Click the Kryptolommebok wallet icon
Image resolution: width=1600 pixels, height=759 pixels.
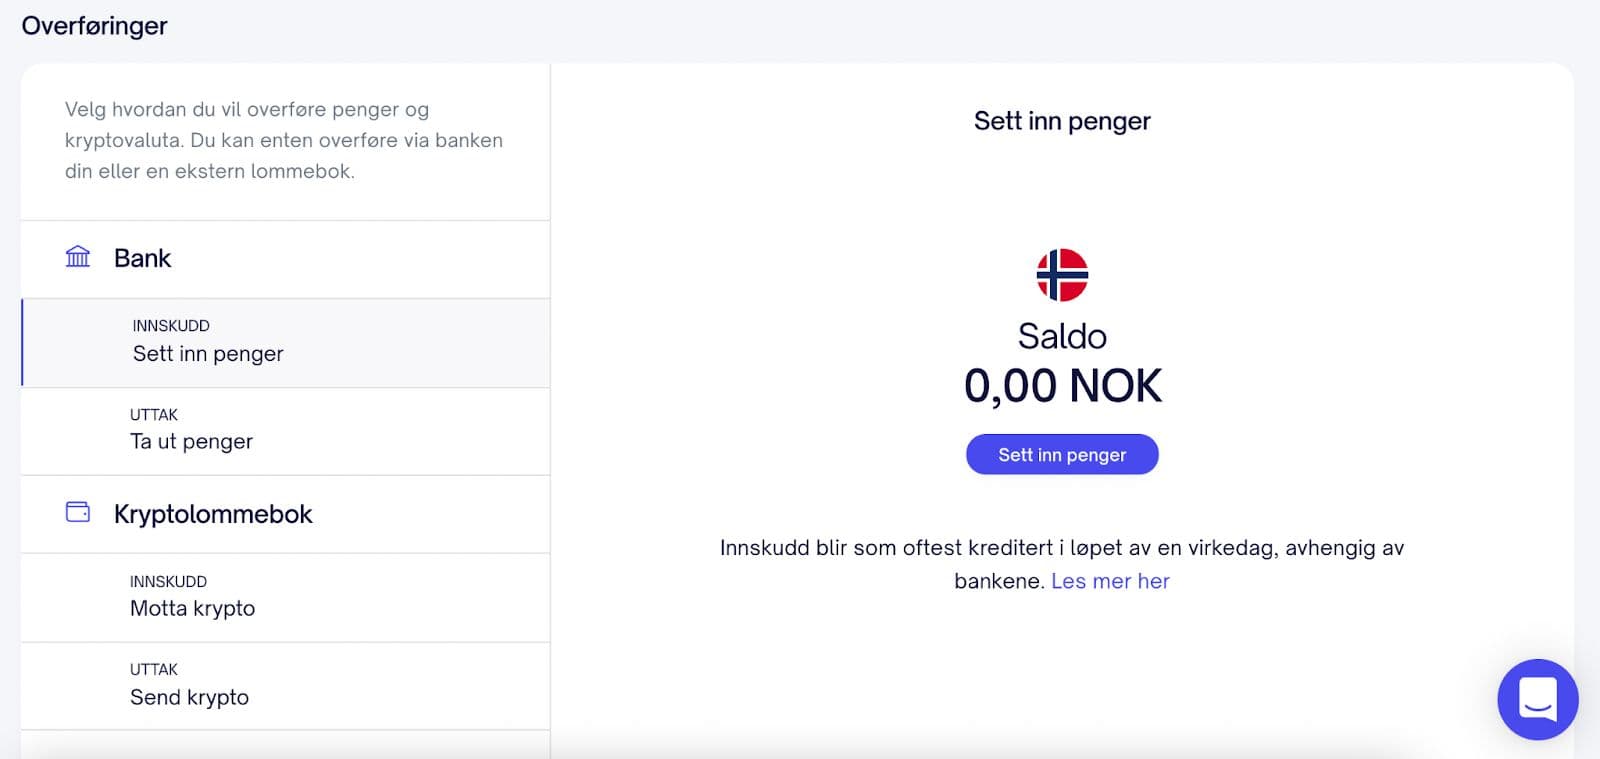tap(78, 512)
